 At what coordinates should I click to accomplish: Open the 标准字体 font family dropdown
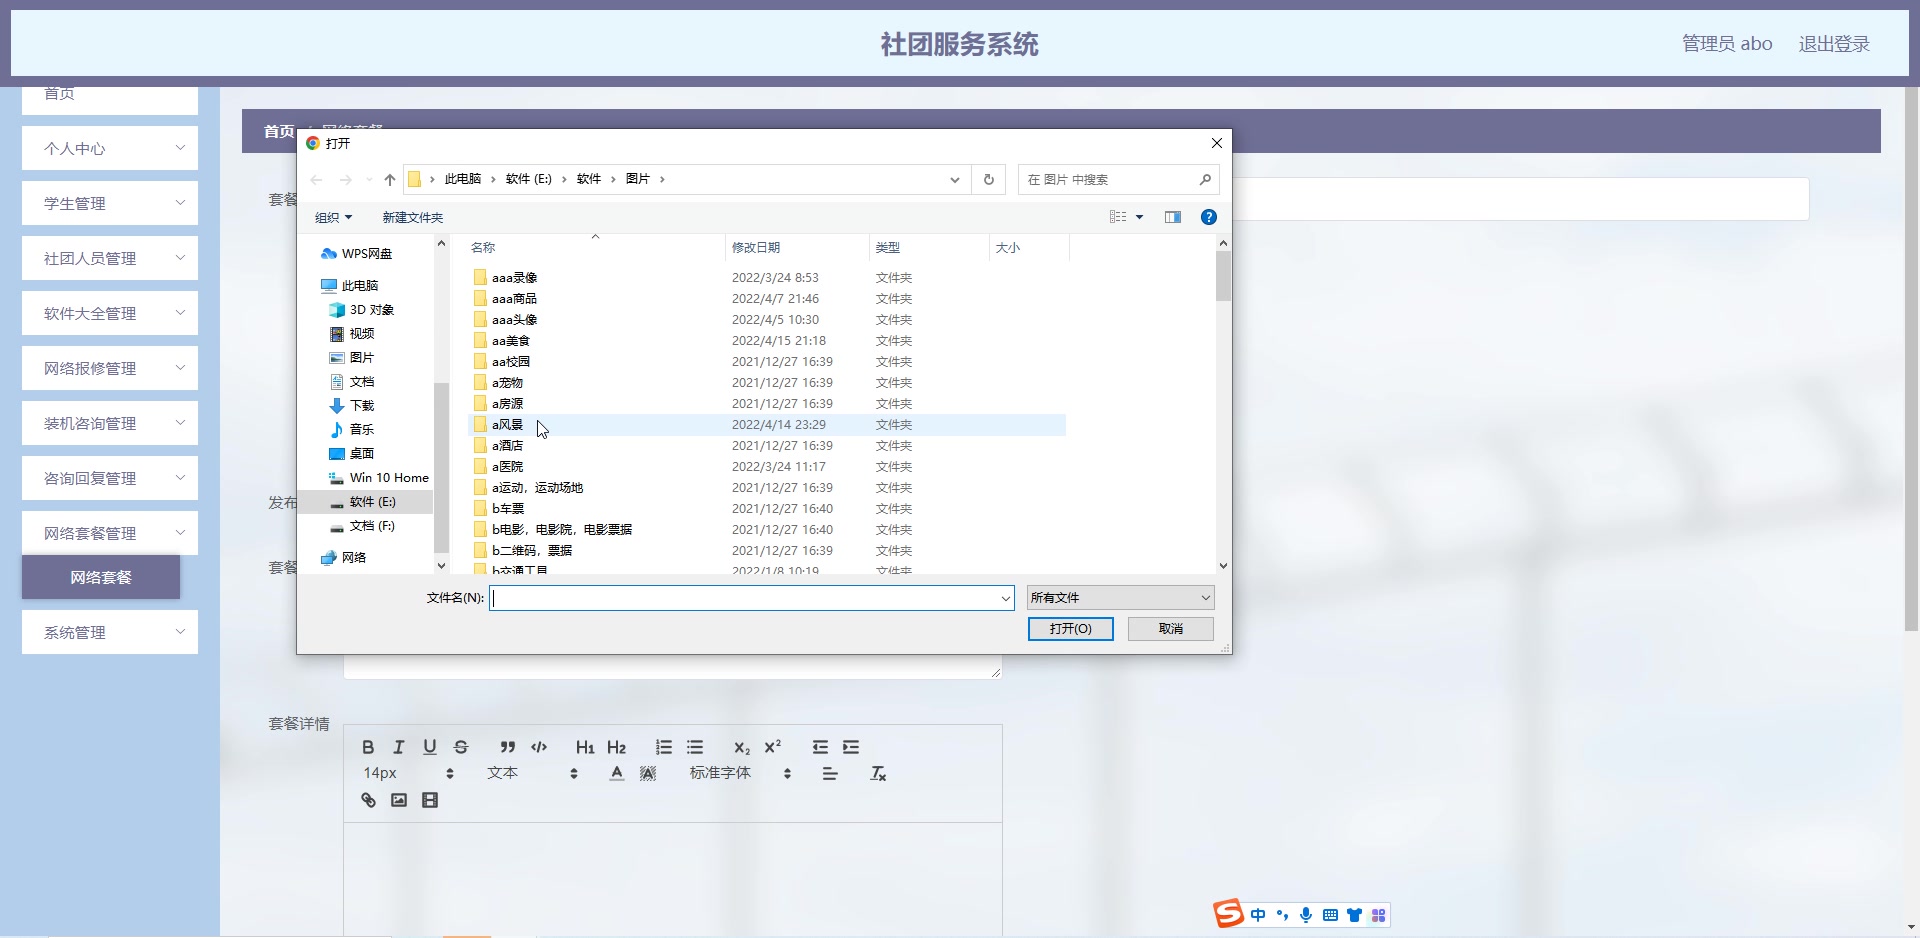[x=741, y=773]
